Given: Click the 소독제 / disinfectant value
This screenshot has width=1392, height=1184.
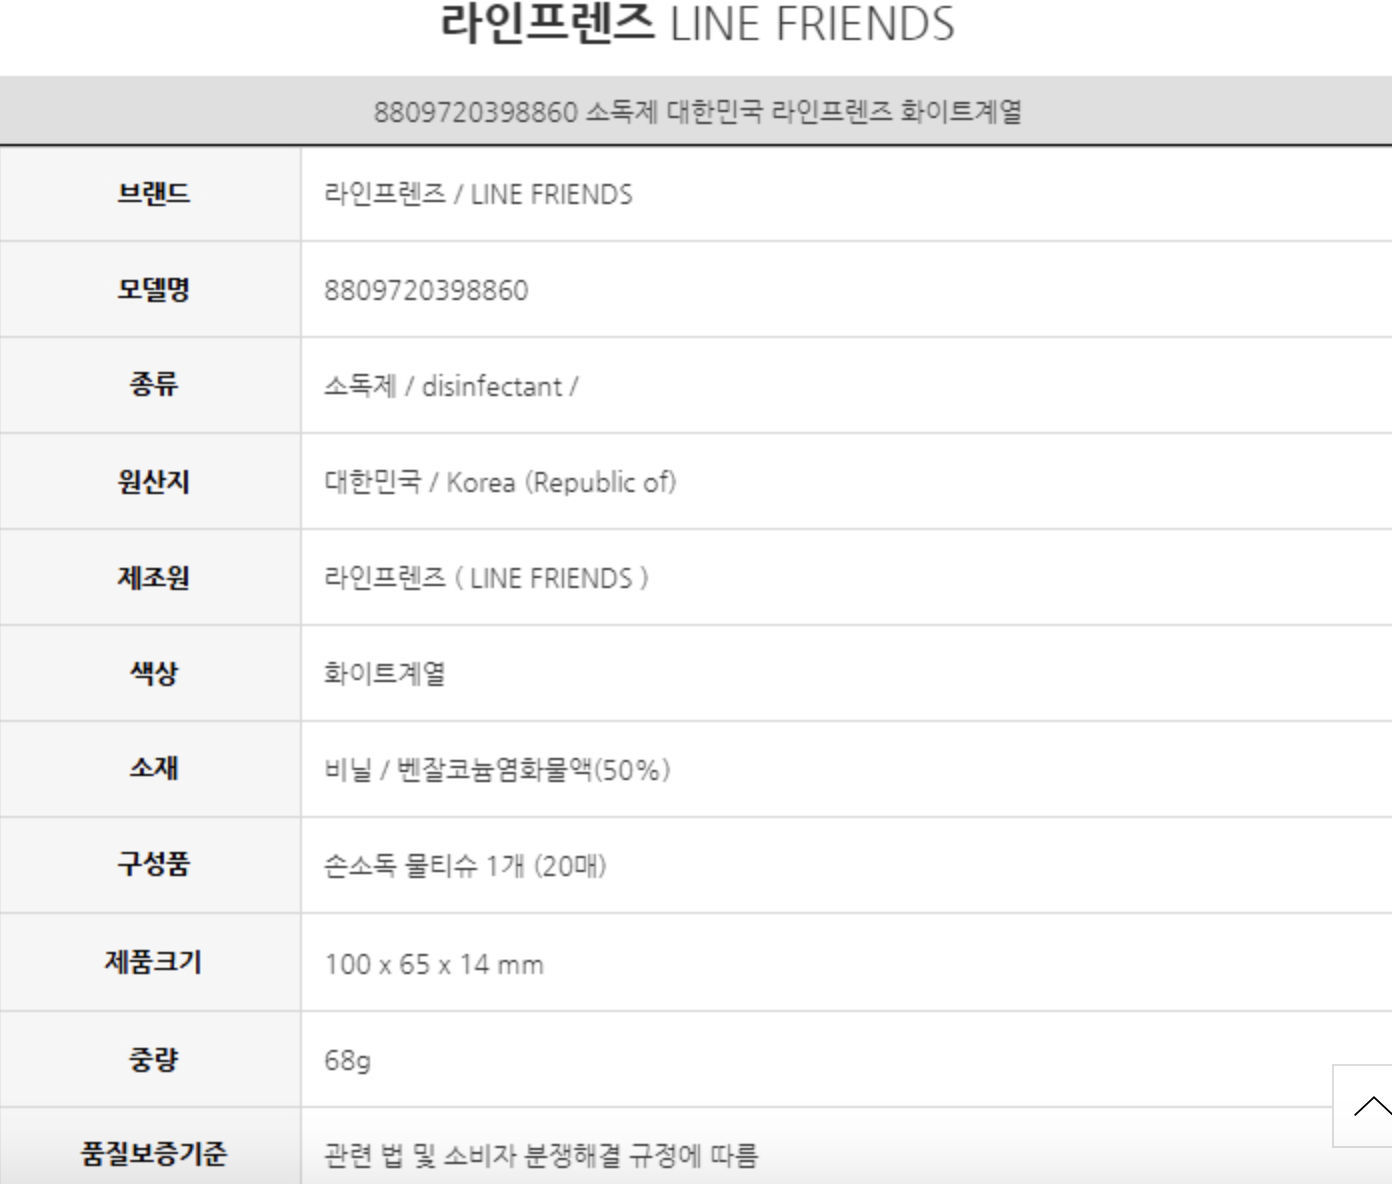Looking at the screenshot, I should (450, 386).
